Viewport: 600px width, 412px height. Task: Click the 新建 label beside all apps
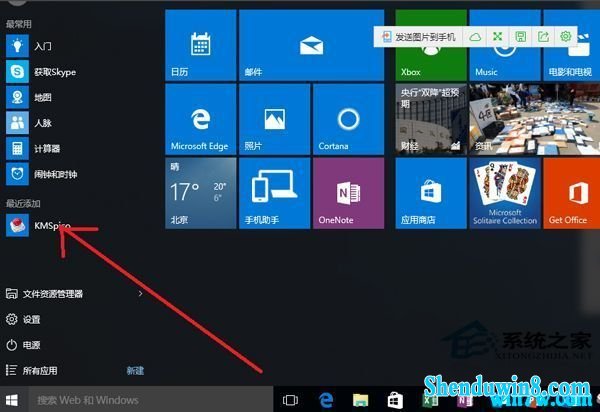[135, 370]
